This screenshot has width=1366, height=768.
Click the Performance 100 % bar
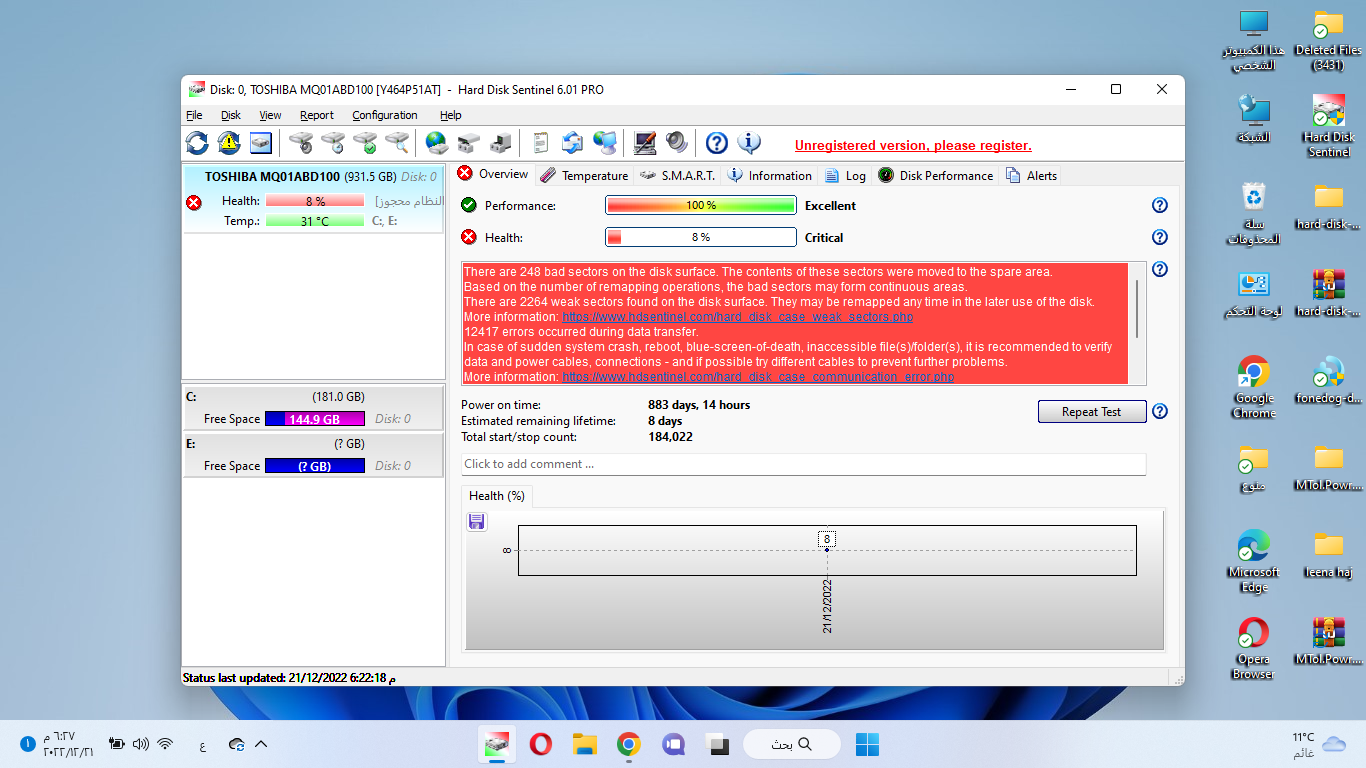click(x=700, y=205)
